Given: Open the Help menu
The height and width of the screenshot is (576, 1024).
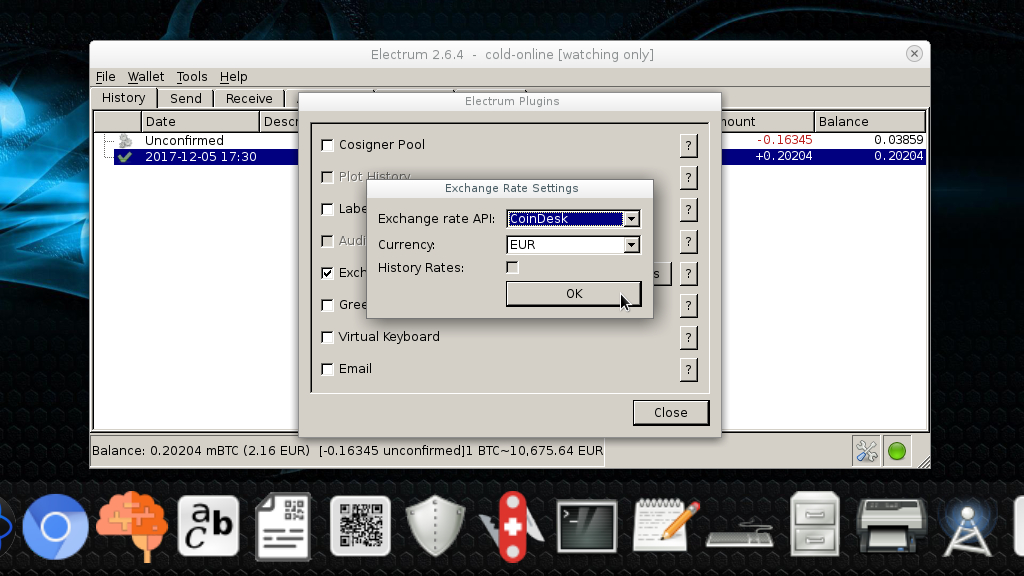Looking at the screenshot, I should pyautogui.click(x=233, y=76).
